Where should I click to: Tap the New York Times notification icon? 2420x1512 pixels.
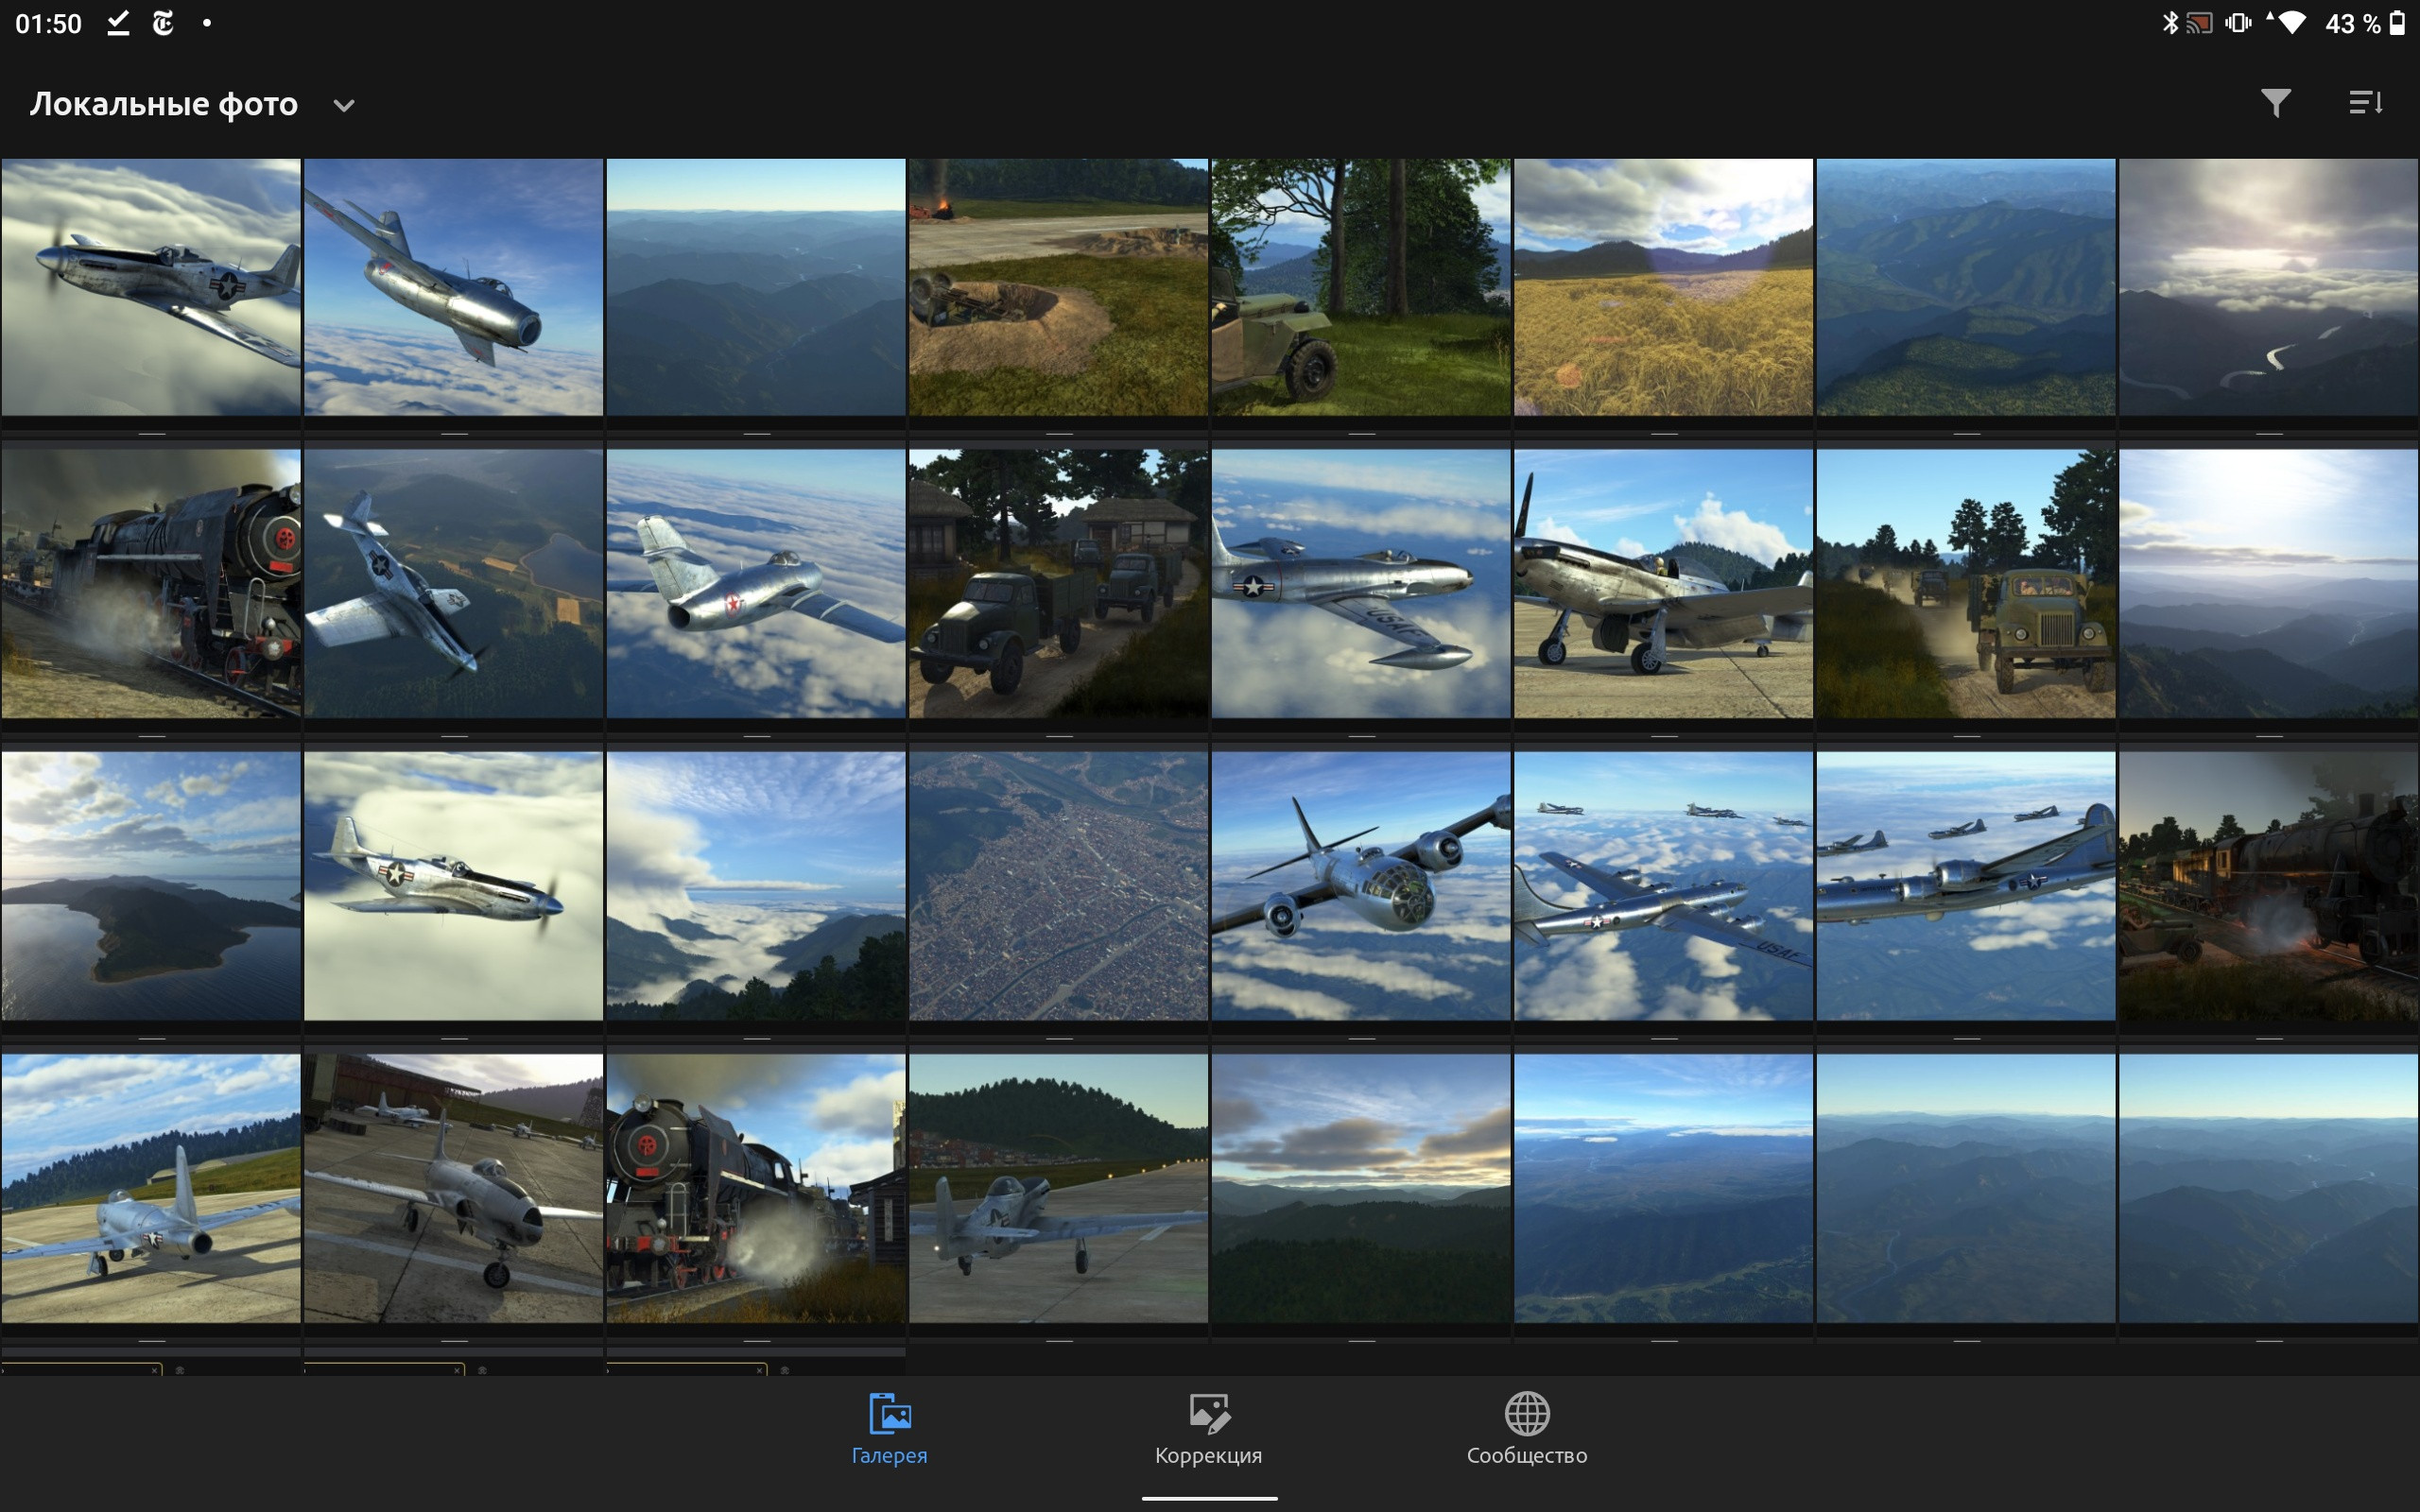click(x=163, y=23)
